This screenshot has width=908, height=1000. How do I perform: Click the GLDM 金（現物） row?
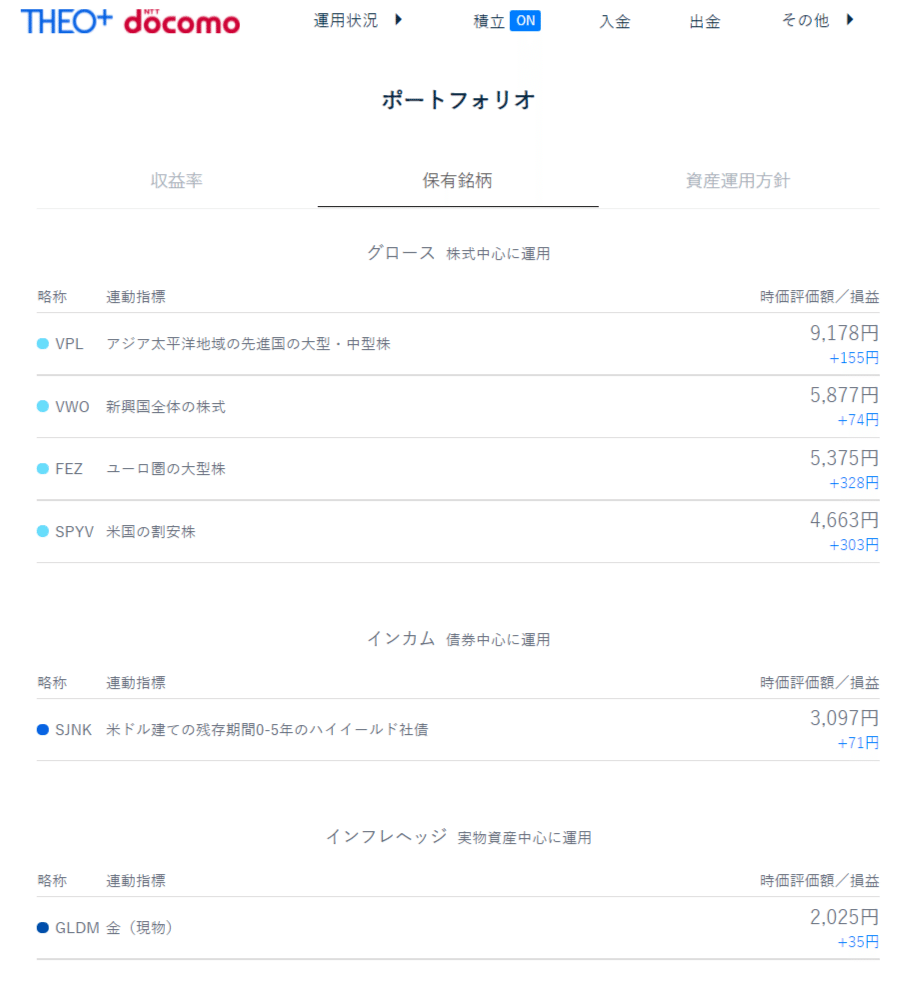[x=458, y=928]
